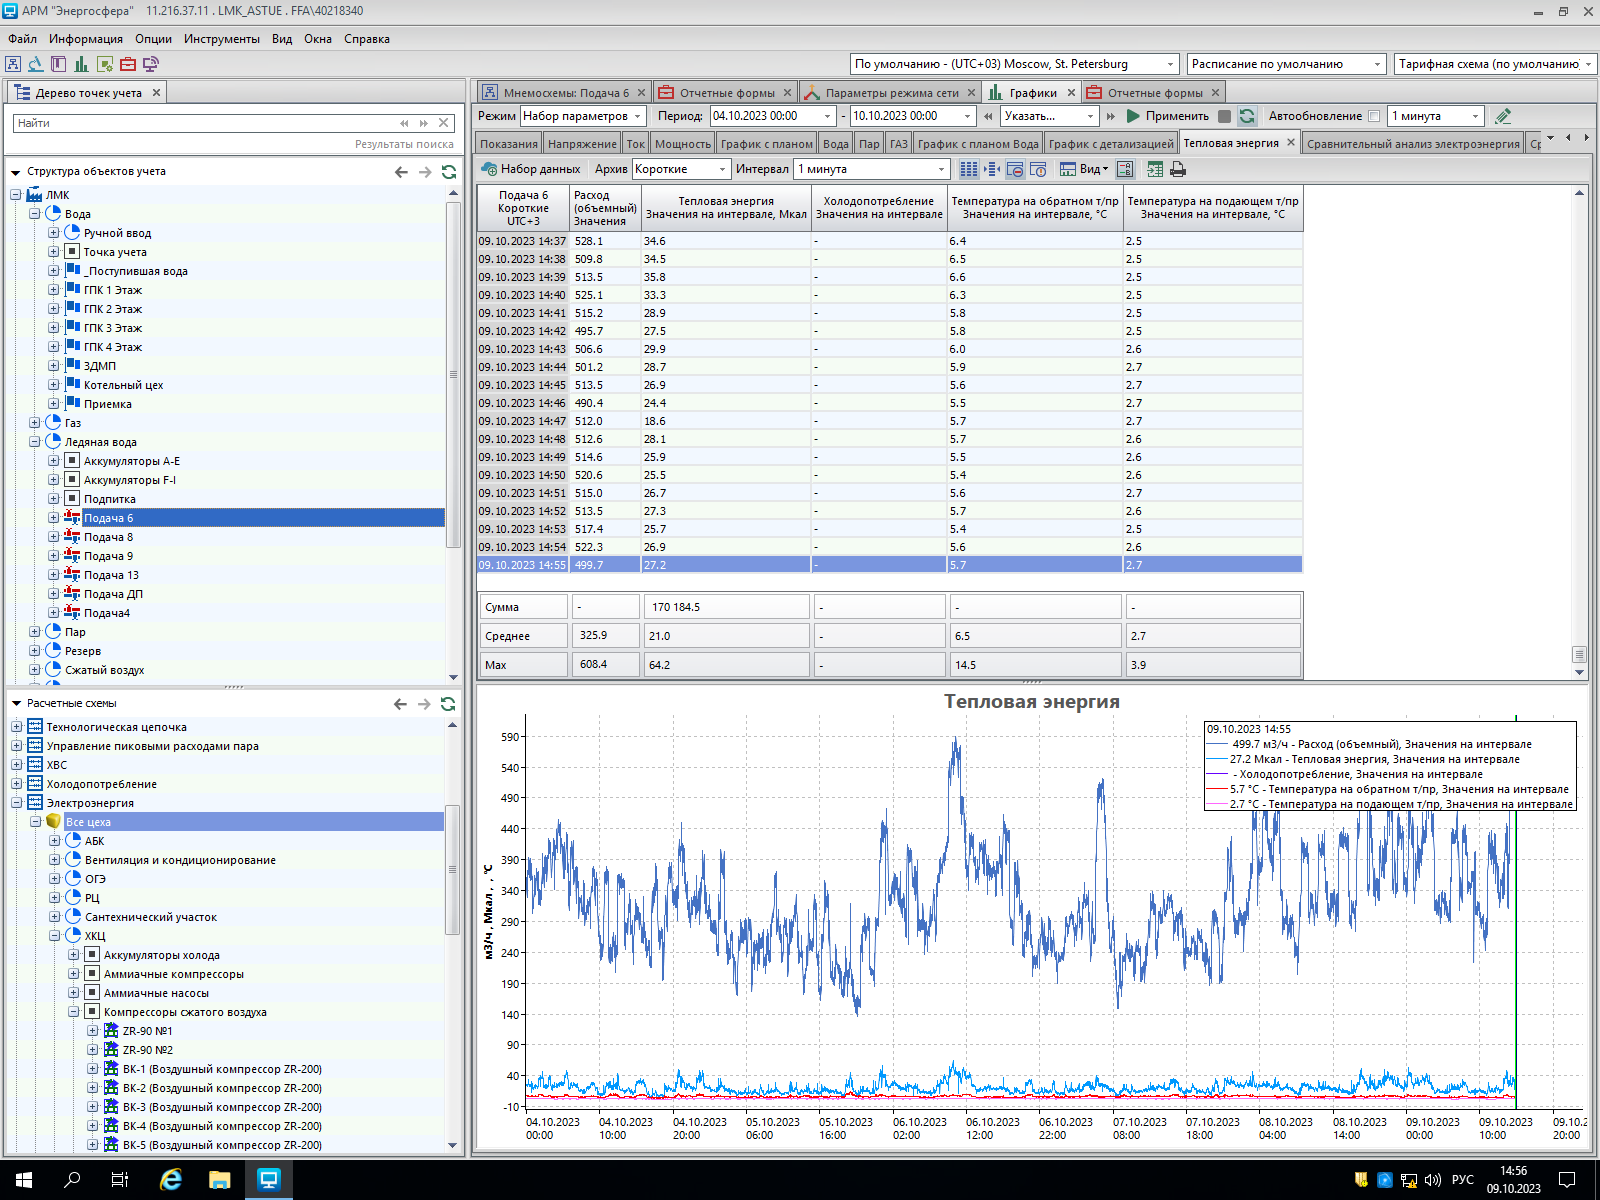Toggle checkbox for Аммиачные компрессоры
The width and height of the screenshot is (1600, 1200).
pos(92,974)
